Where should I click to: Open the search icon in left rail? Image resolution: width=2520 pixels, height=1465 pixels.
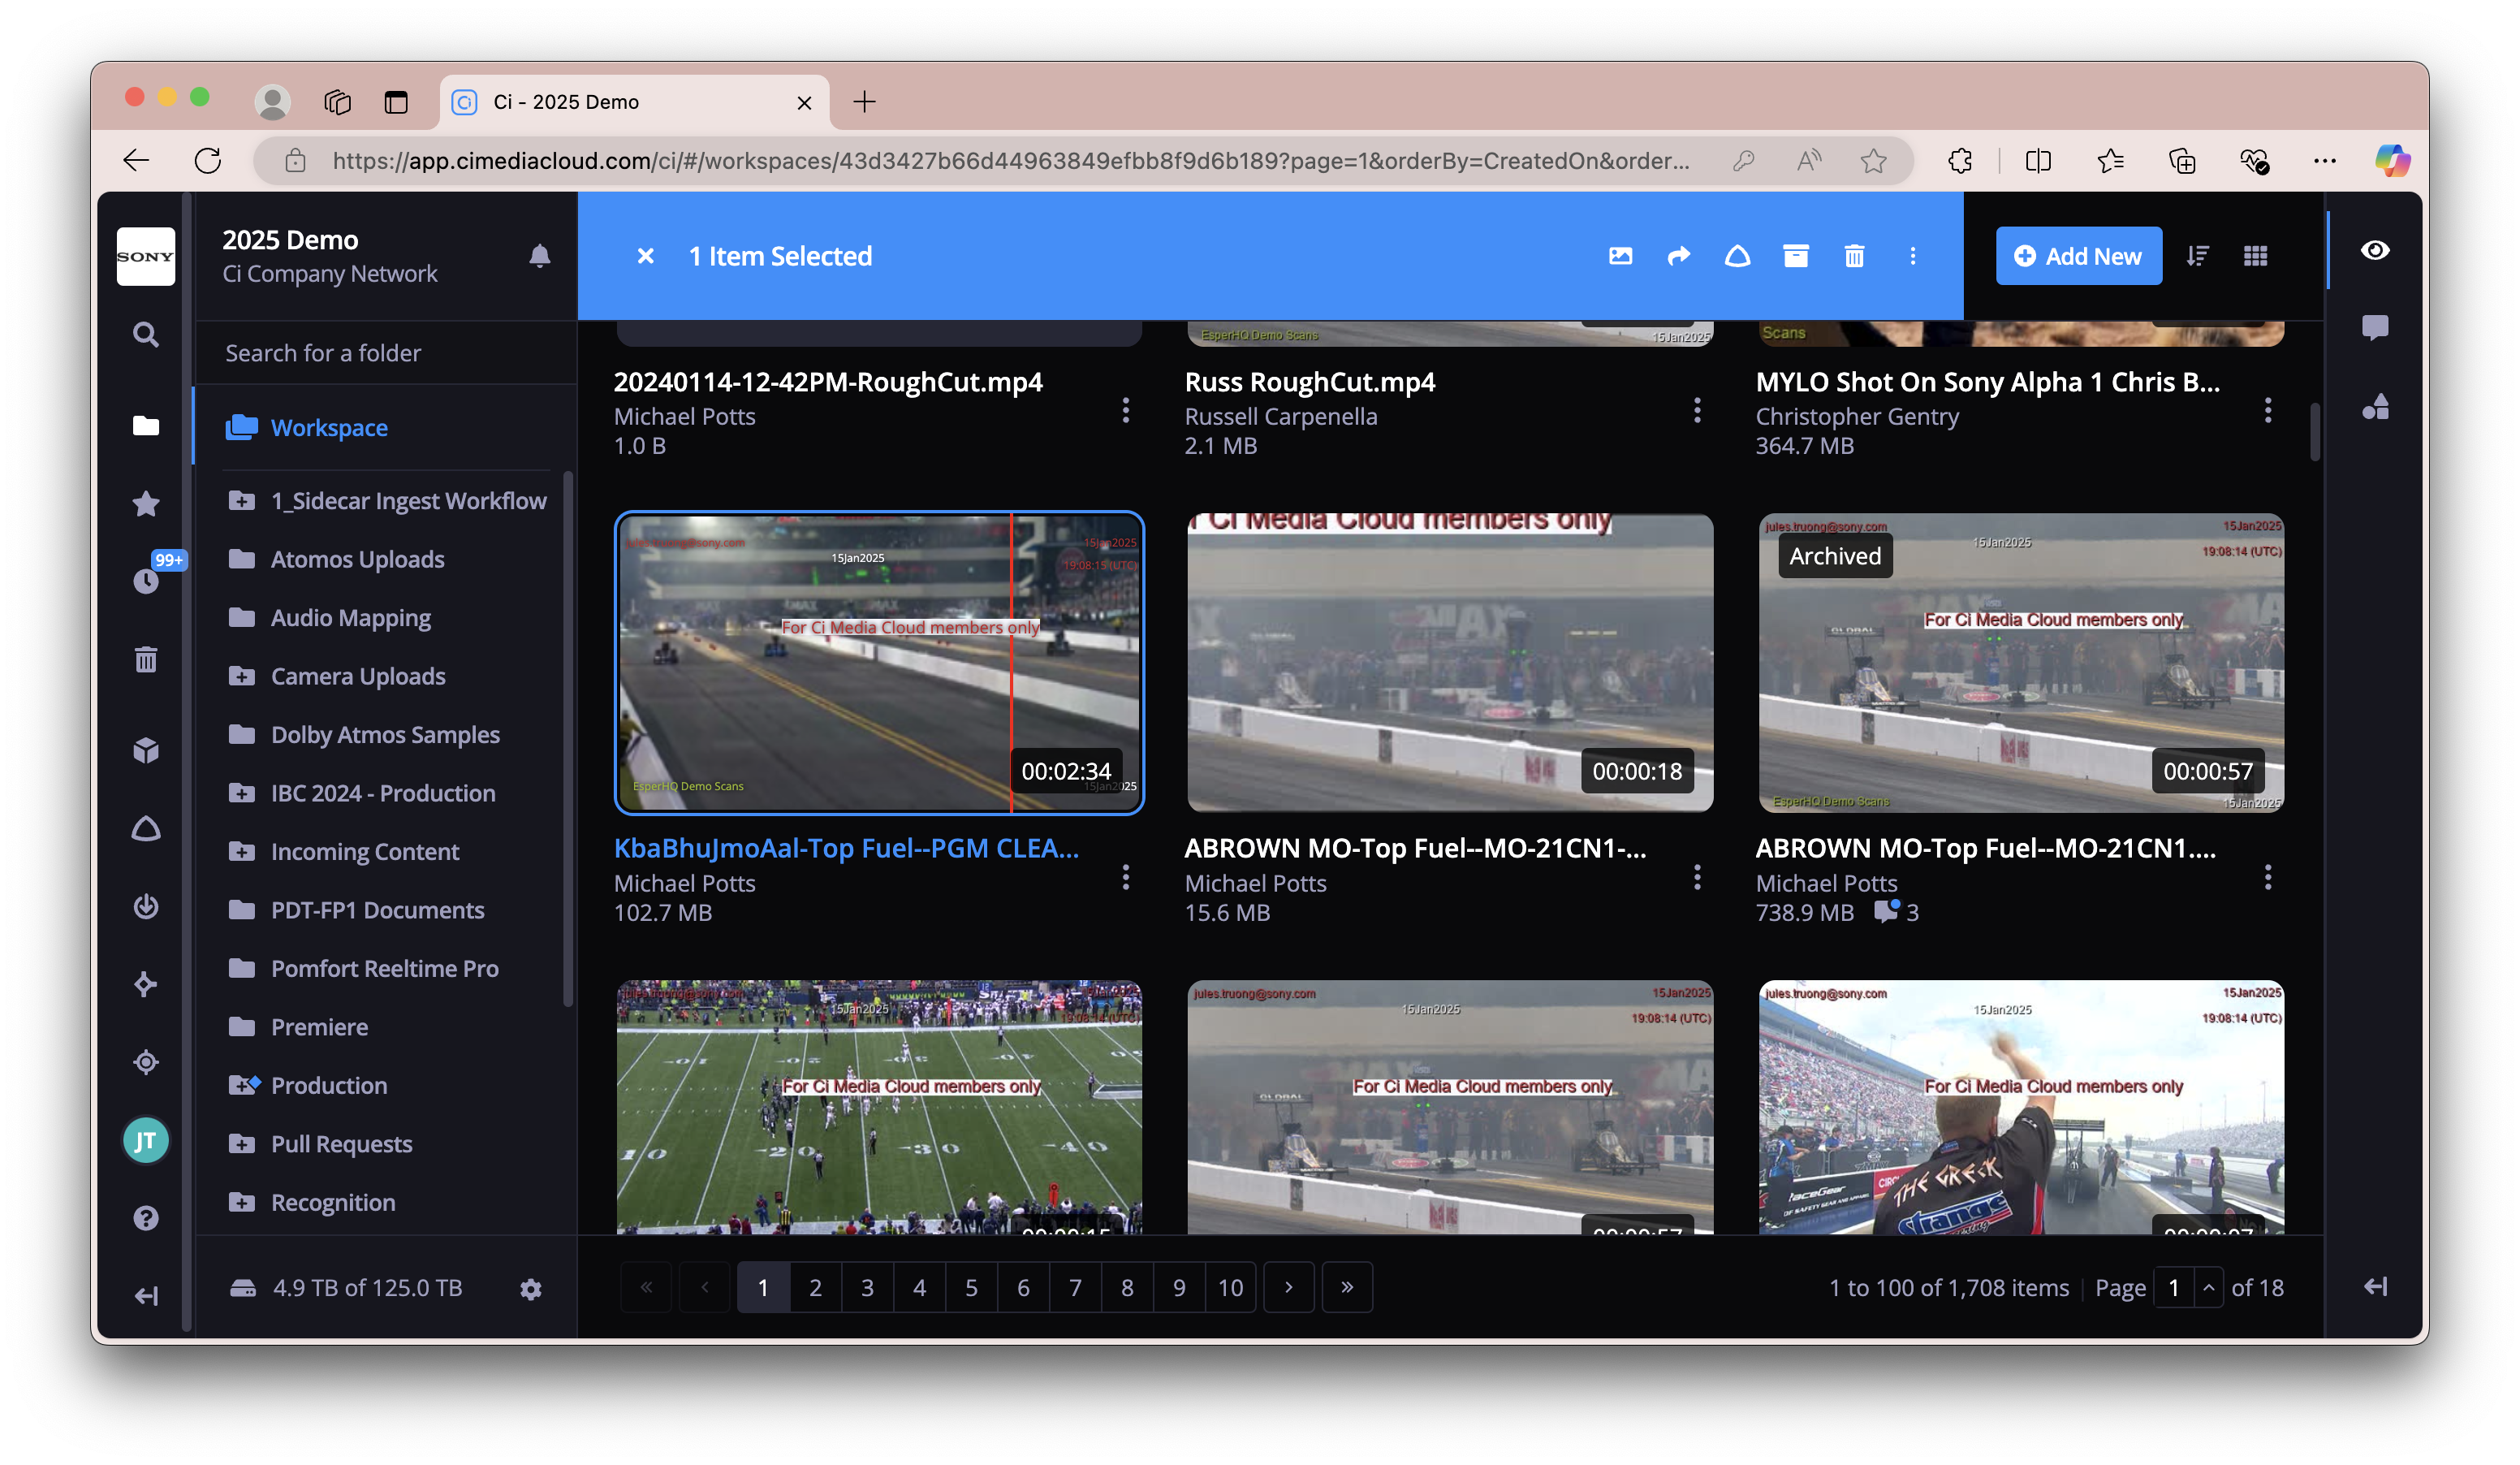click(146, 334)
